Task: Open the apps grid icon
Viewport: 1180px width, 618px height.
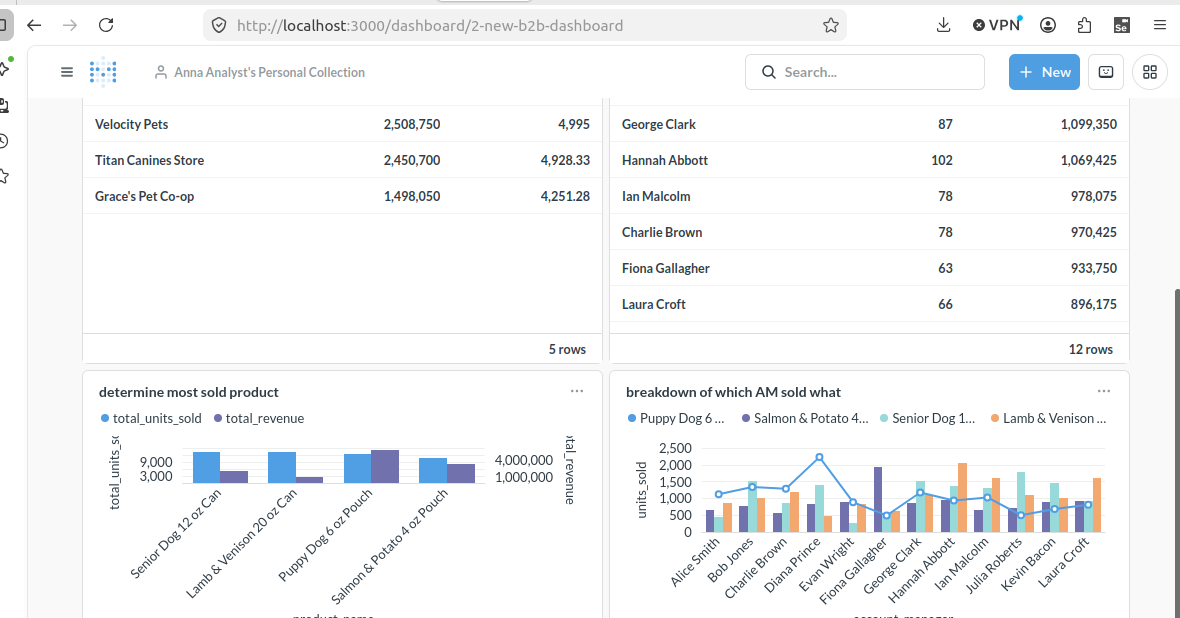Action: pyautogui.click(x=1150, y=72)
